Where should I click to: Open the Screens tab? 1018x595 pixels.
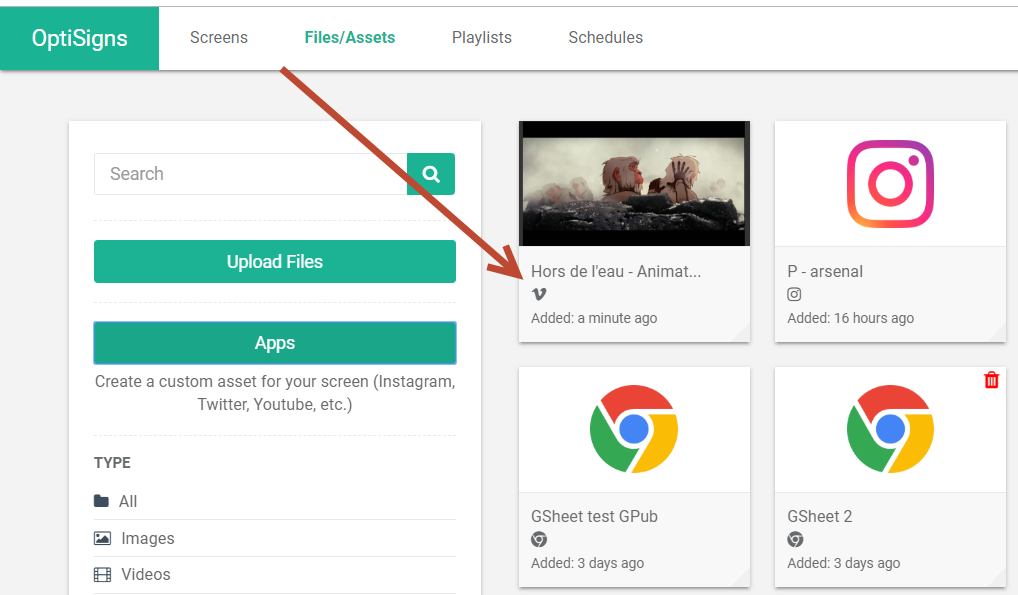(x=219, y=38)
